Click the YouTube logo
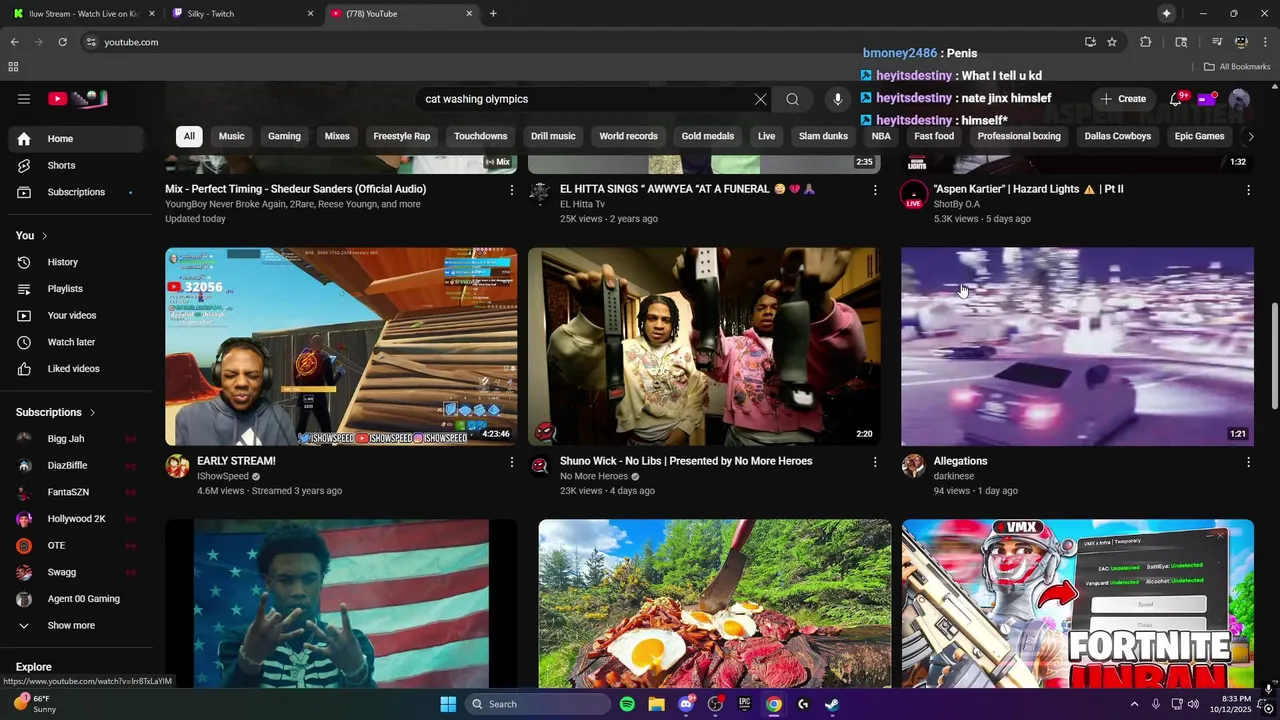The height and width of the screenshot is (720, 1280). (x=78, y=99)
